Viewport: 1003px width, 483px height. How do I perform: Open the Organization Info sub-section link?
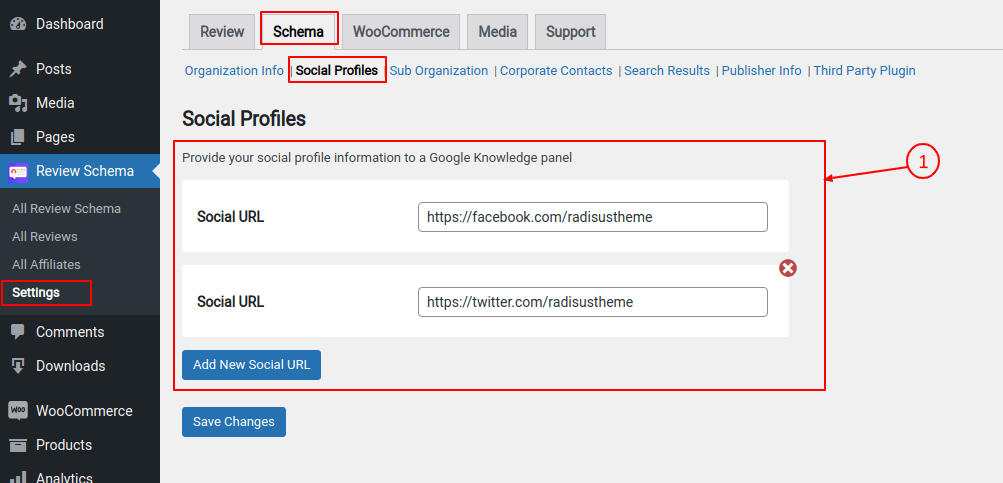[x=234, y=71]
